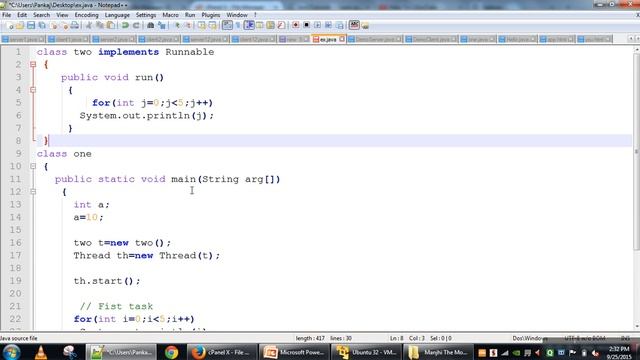Viewport: 640px width, 360px height.
Task: Click the Run Macro Multiple Times icon
Action: [328, 25]
